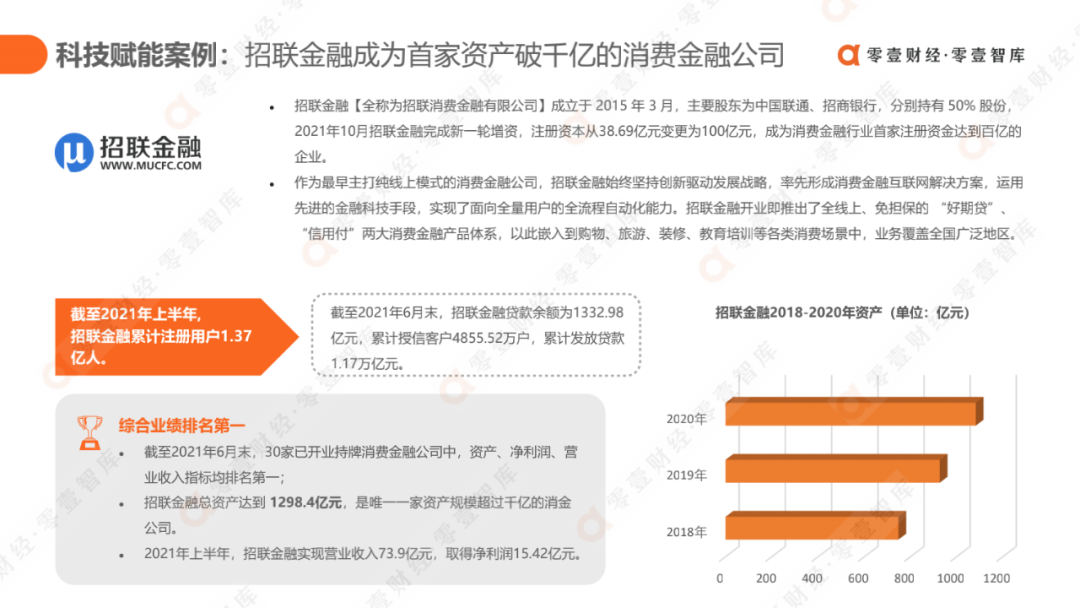This screenshot has width=1080, height=608.
Task: Click the 1298.4亿元 bold figure
Action: [306, 503]
